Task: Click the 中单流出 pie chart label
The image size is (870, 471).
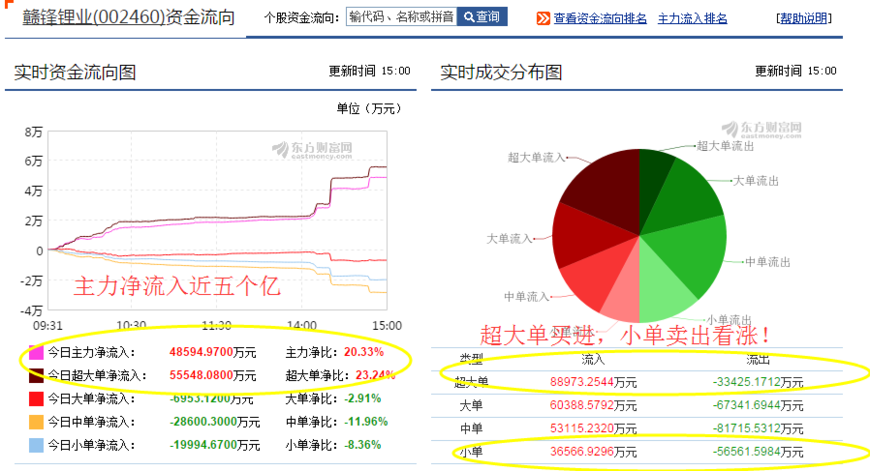Action: coord(767,262)
